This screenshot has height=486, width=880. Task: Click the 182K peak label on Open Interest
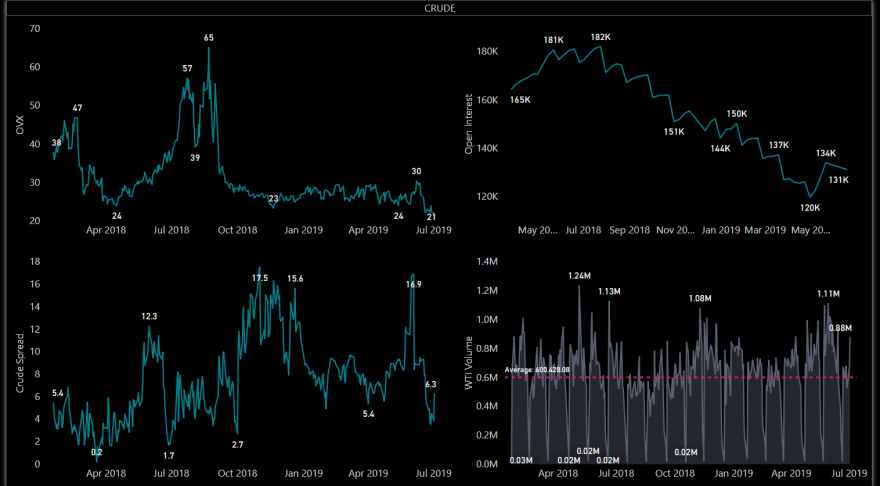601,37
